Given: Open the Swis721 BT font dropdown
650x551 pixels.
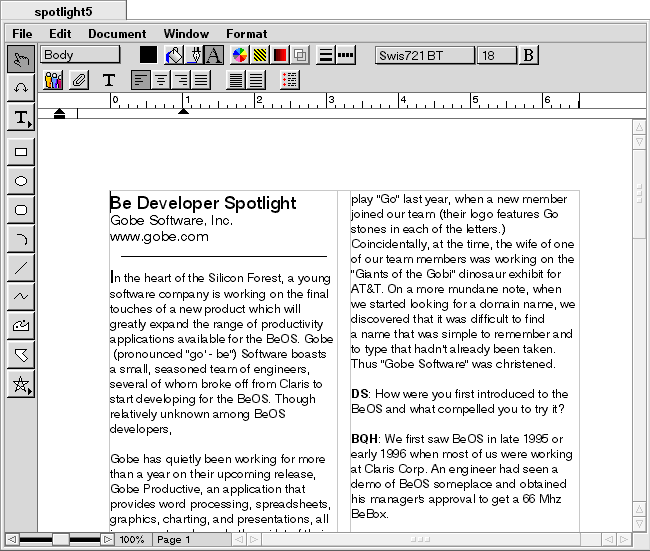Looking at the screenshot, I should pyautogui.click(x=424, y=55).
